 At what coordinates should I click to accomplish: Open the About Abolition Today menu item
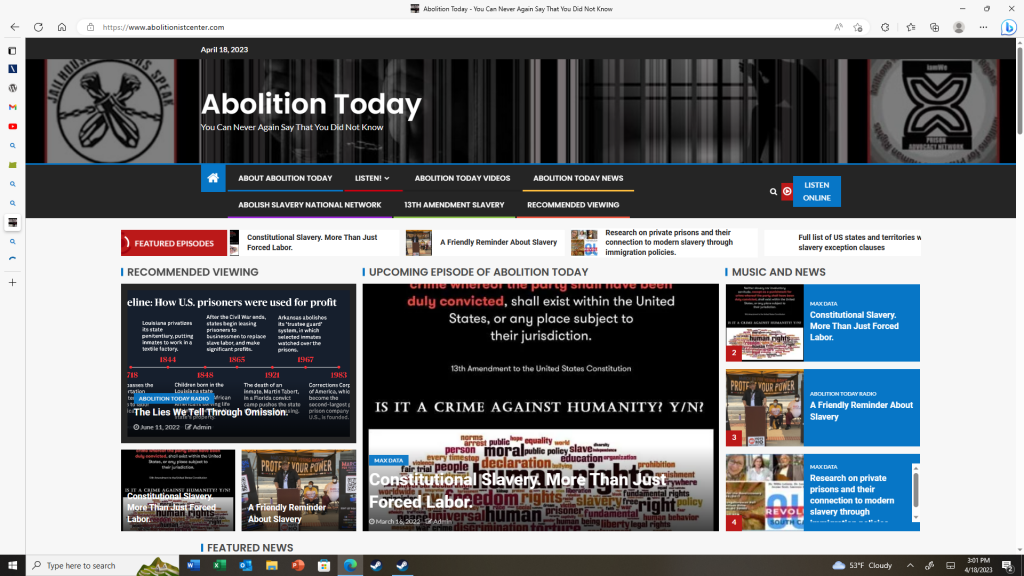[285, 178]
